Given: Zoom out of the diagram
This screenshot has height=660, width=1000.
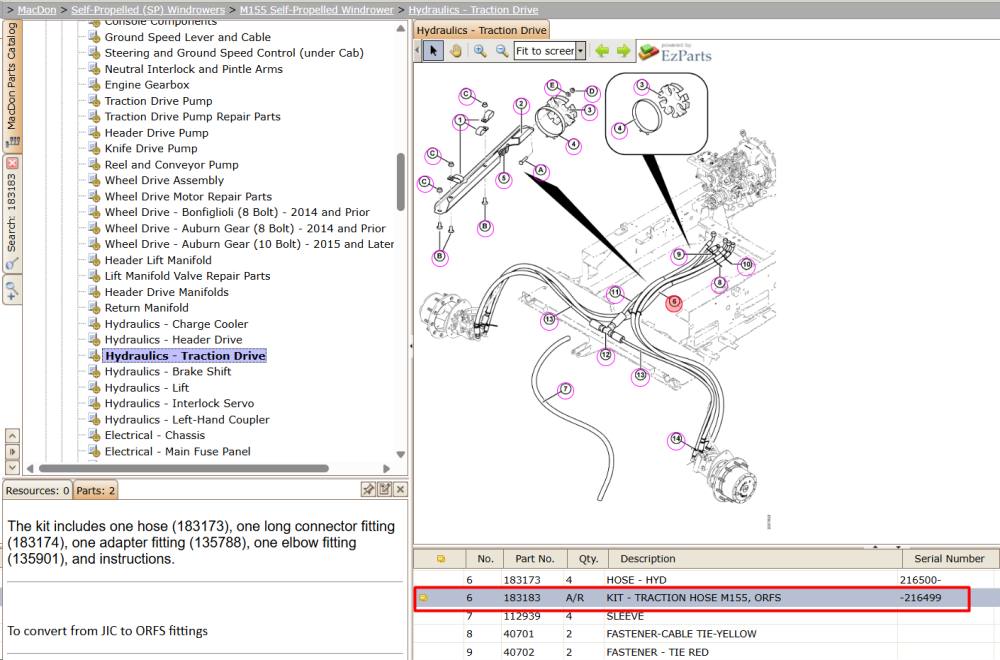Looking at the screenshot, I should pyautogui.click(x=502, y=51).
